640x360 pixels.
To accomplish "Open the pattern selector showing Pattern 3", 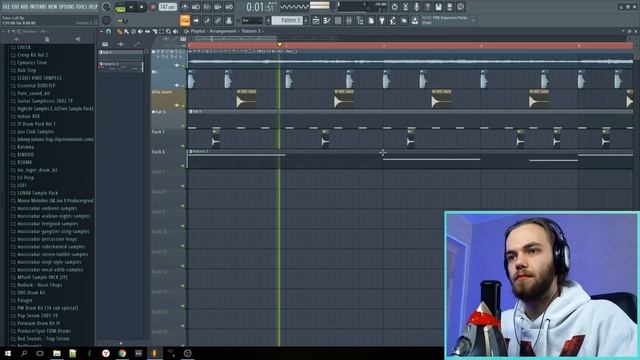I will pos(287,20).
